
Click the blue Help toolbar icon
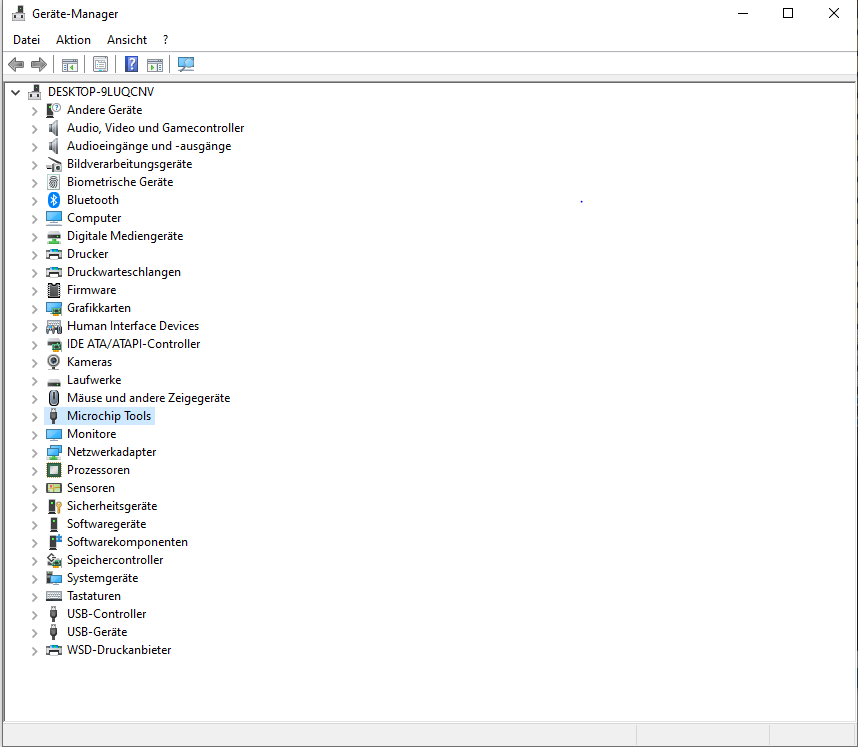(x=131, y=64)
